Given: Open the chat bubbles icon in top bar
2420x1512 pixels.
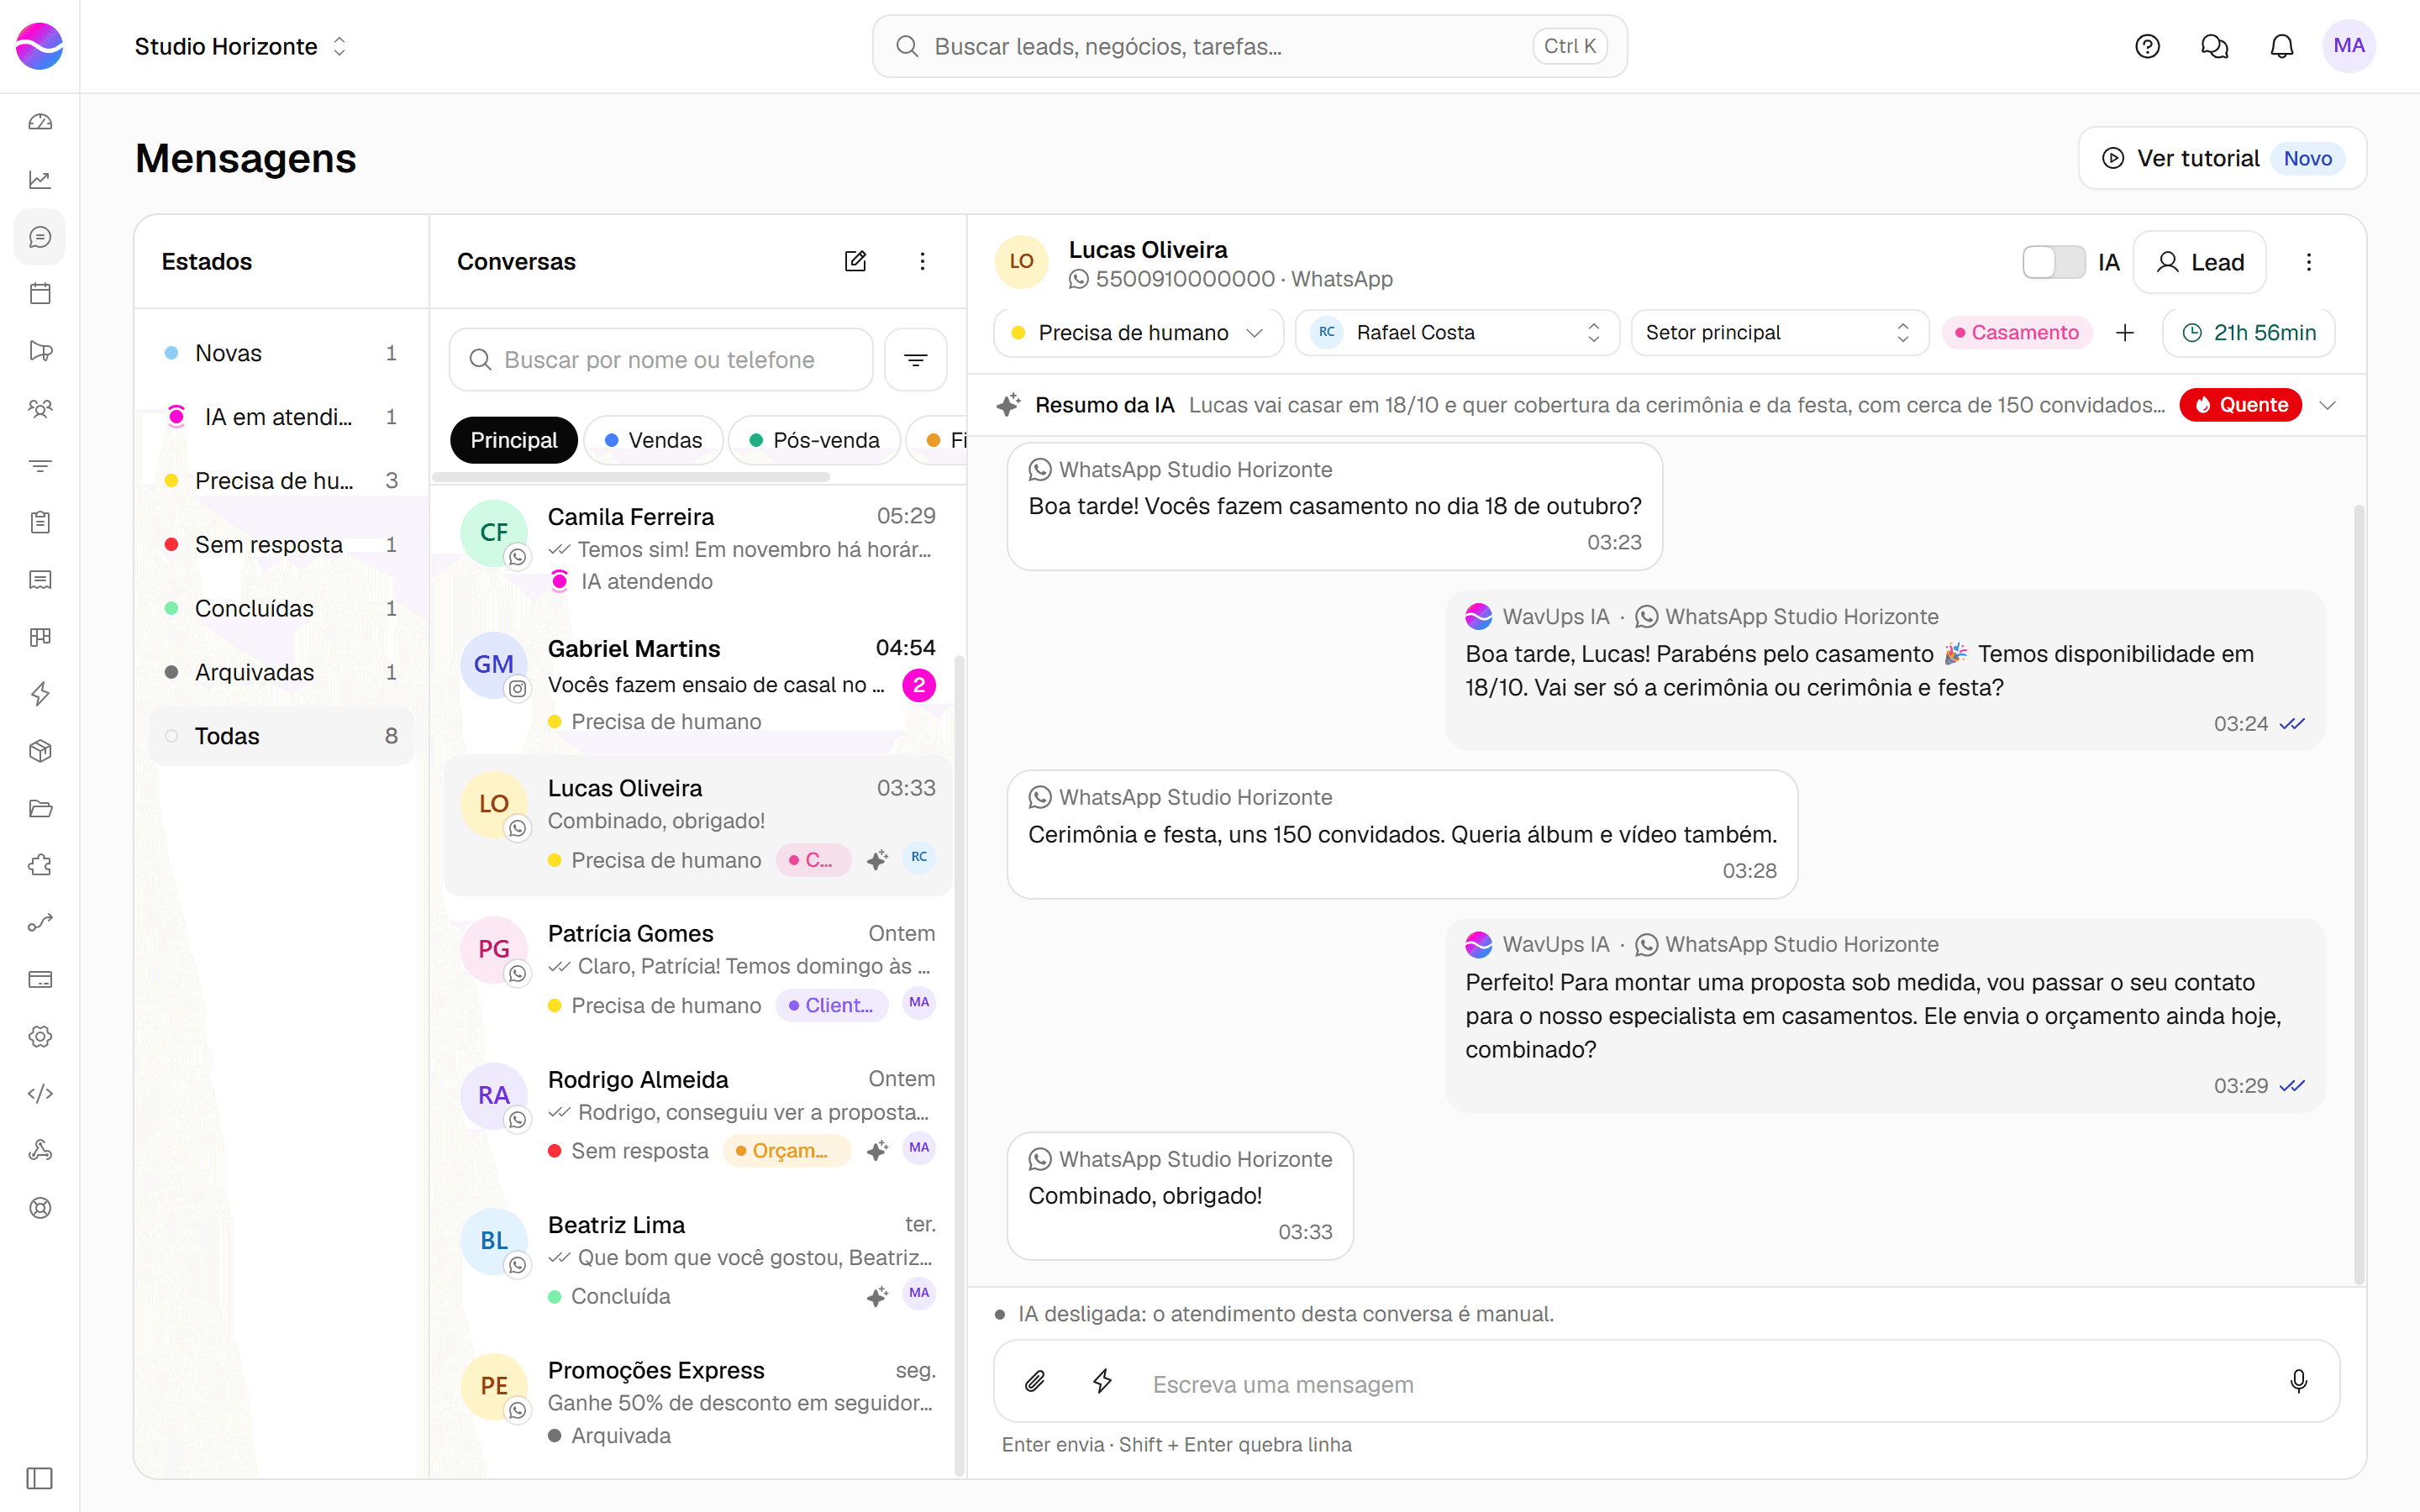Looking at the screenshot, I should (x=2214, y=46).
